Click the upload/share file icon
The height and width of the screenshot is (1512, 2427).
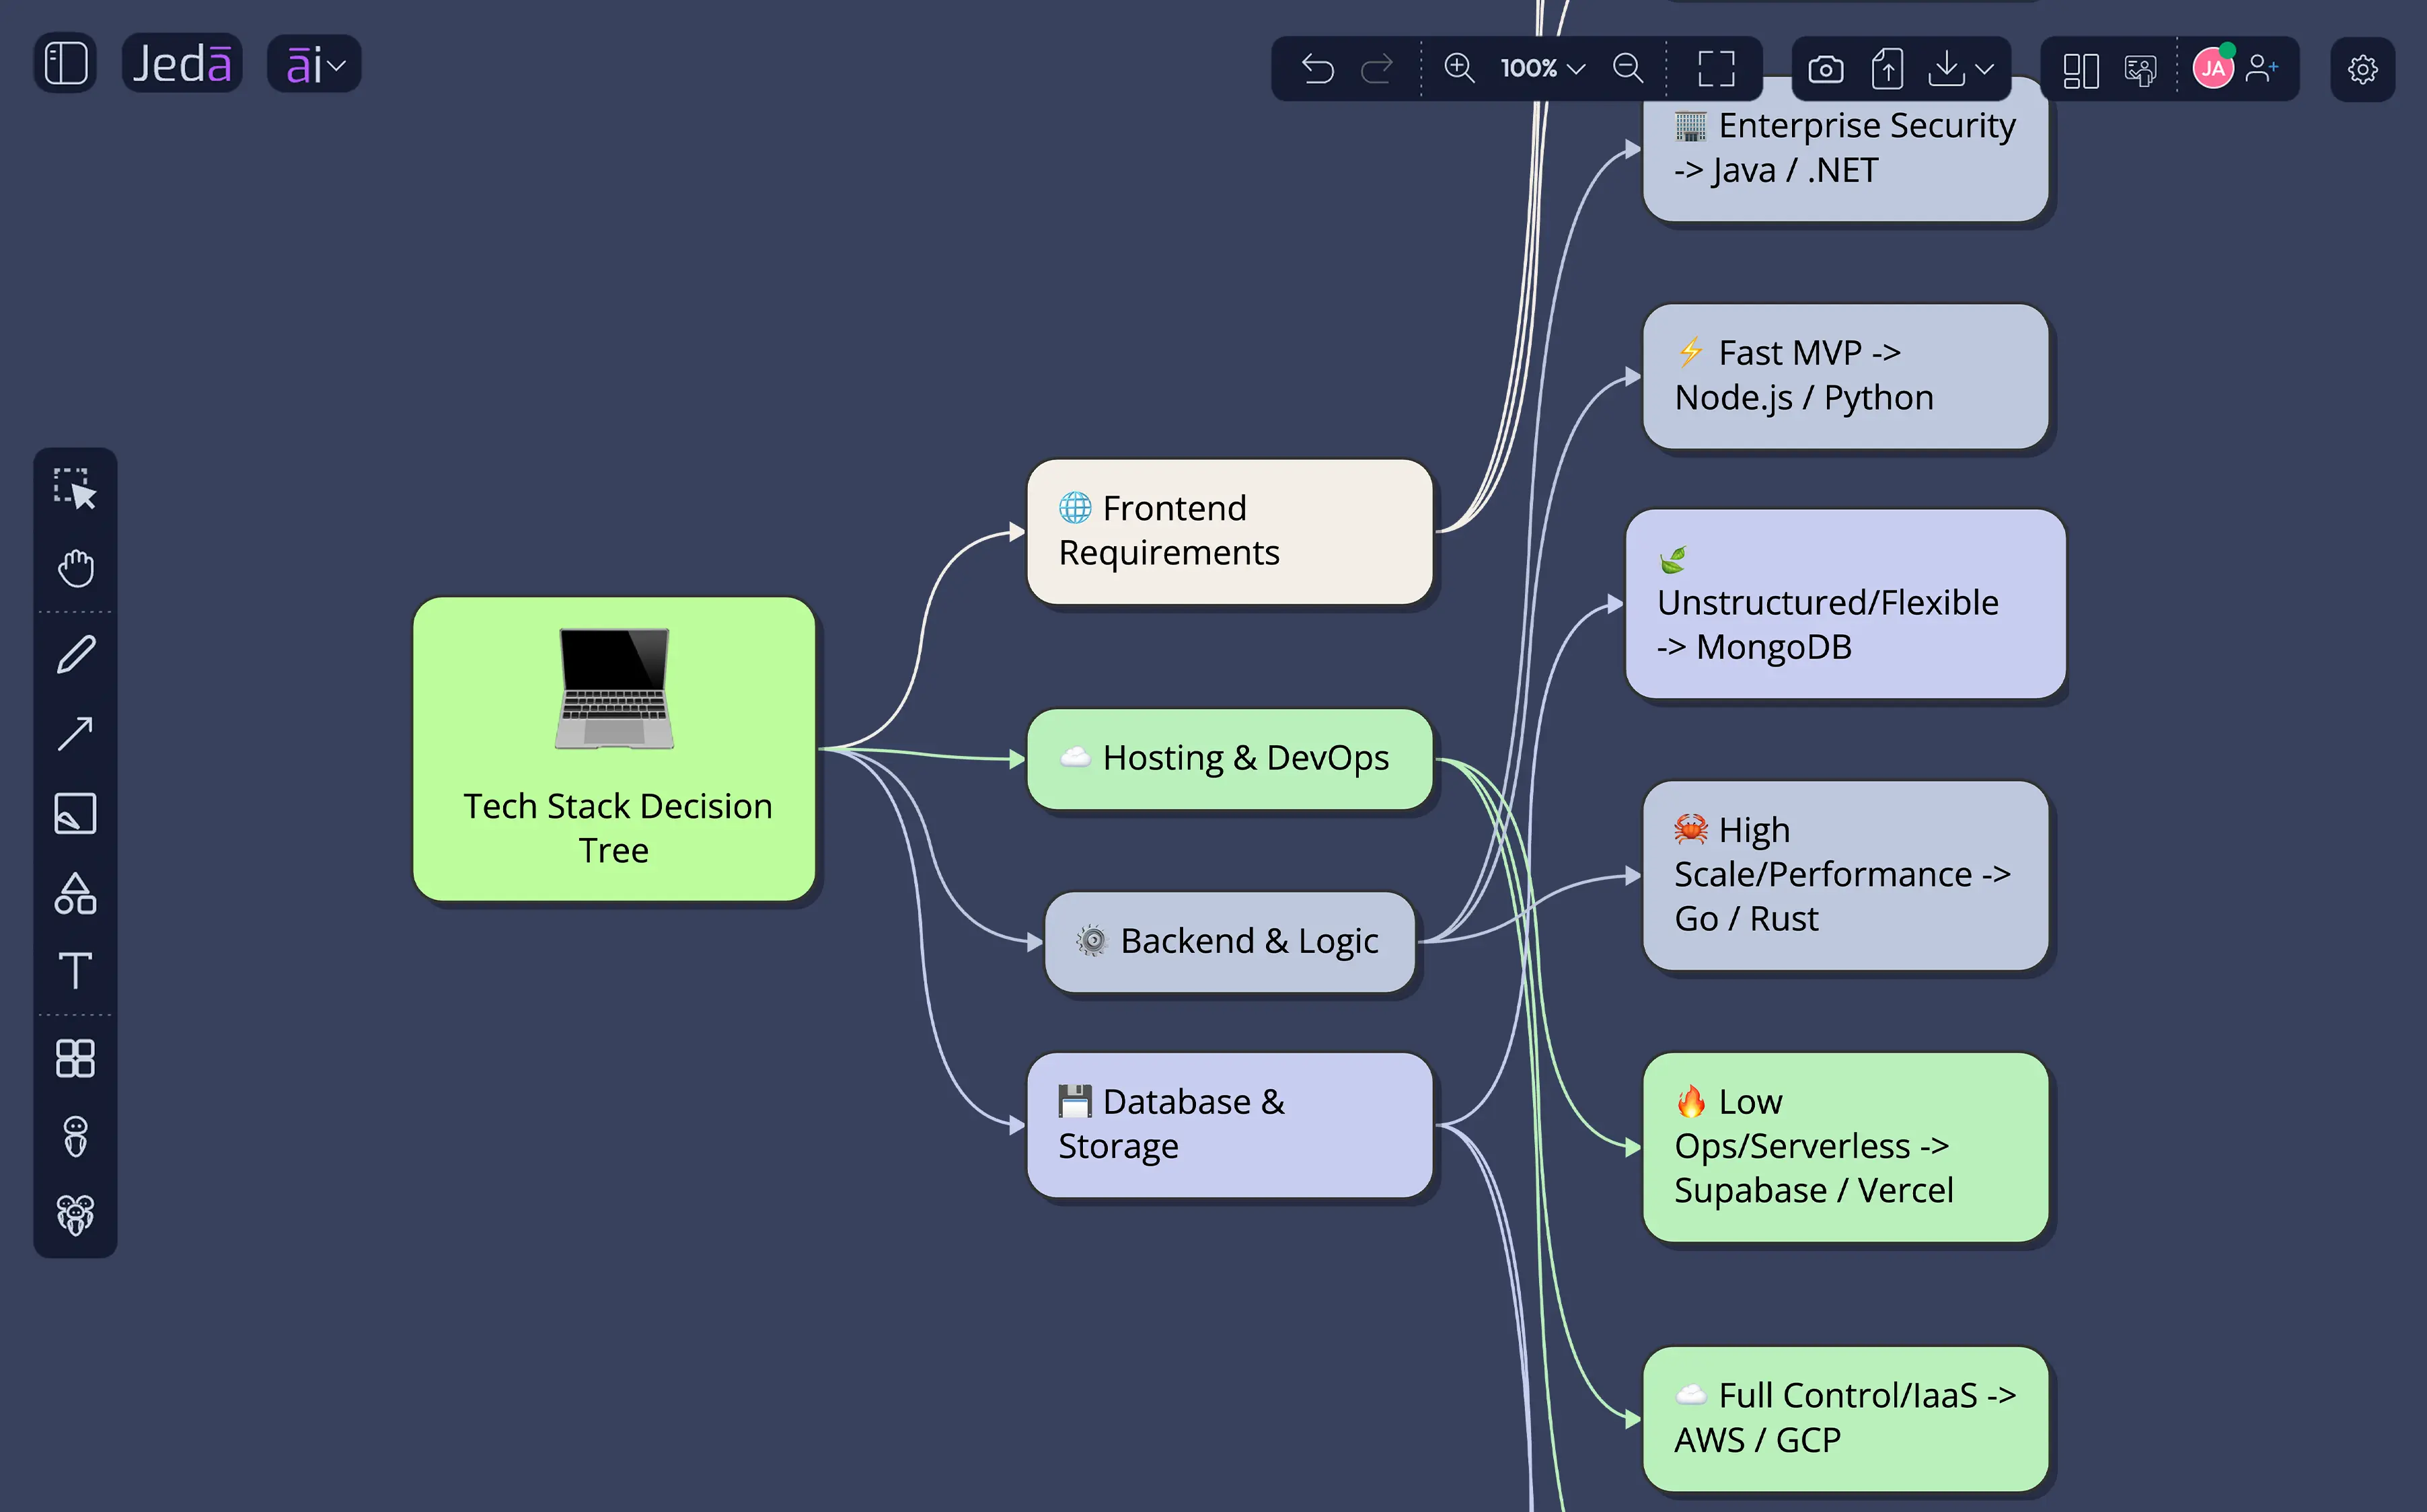[x=1887, y=69]
